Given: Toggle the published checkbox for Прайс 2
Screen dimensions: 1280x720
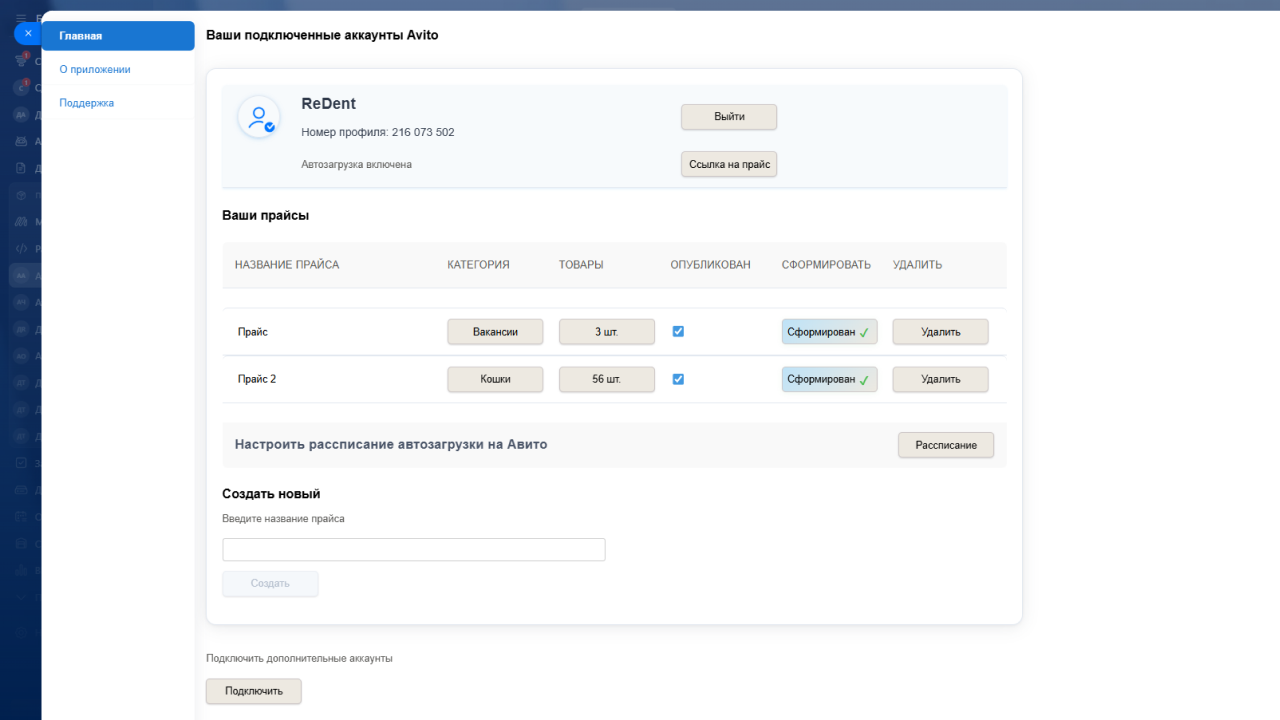Looking at the screenshot, I should click(x=678, y=379).
